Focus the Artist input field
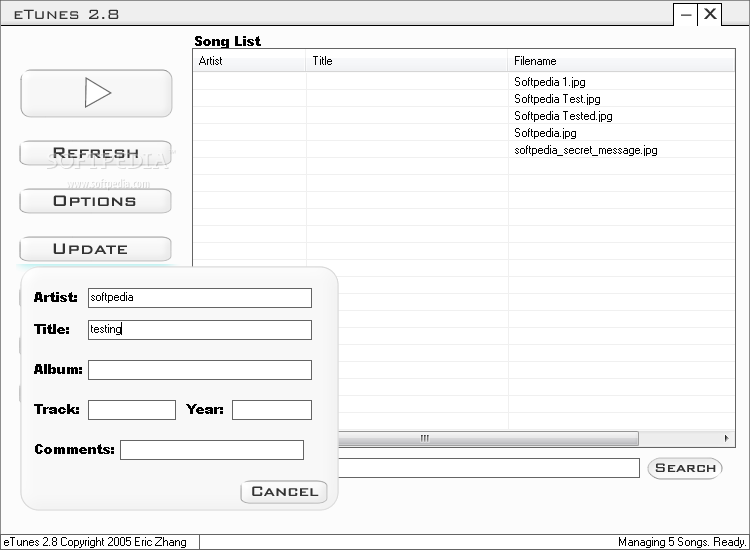 click(x=200, y=297)
